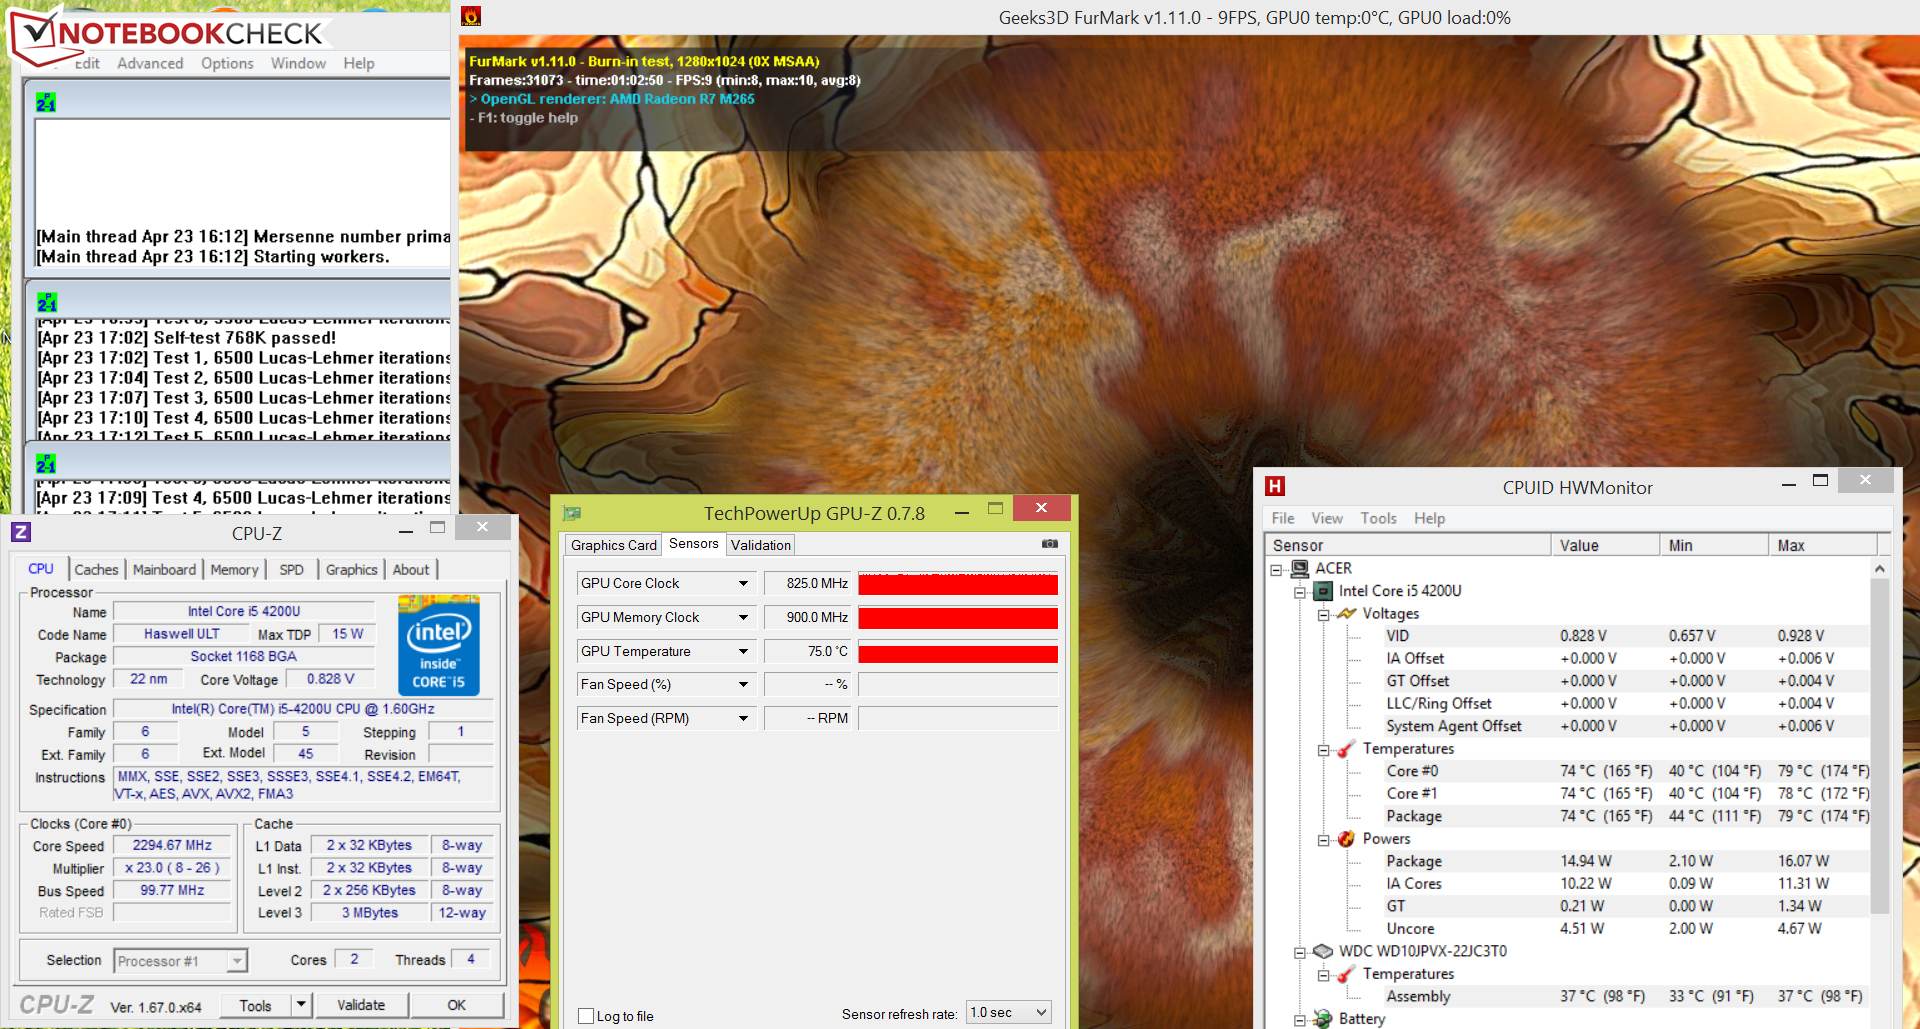Click the Validate button in CPU-Z
This screenshot has height=1029, width=1920.
tap(361, 1005)
